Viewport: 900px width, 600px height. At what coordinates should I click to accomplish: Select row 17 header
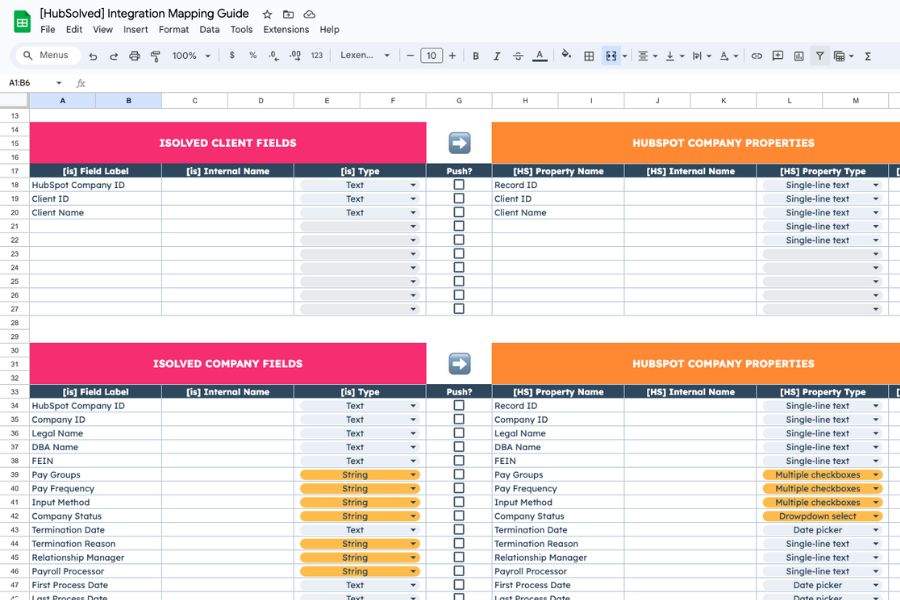click(14, 171)
